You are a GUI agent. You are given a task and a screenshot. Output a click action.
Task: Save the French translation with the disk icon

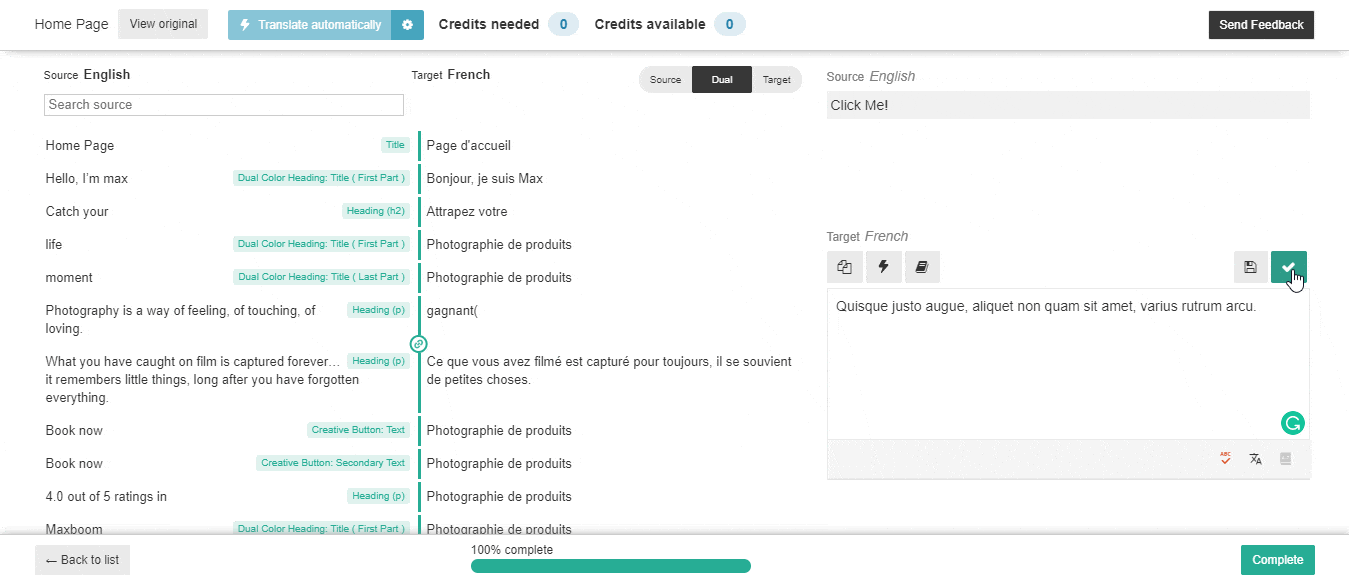click(x=1250, y=267)
